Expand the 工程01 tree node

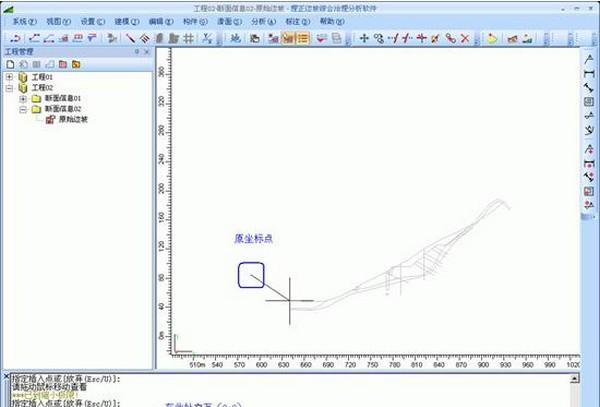coord(9,77)
